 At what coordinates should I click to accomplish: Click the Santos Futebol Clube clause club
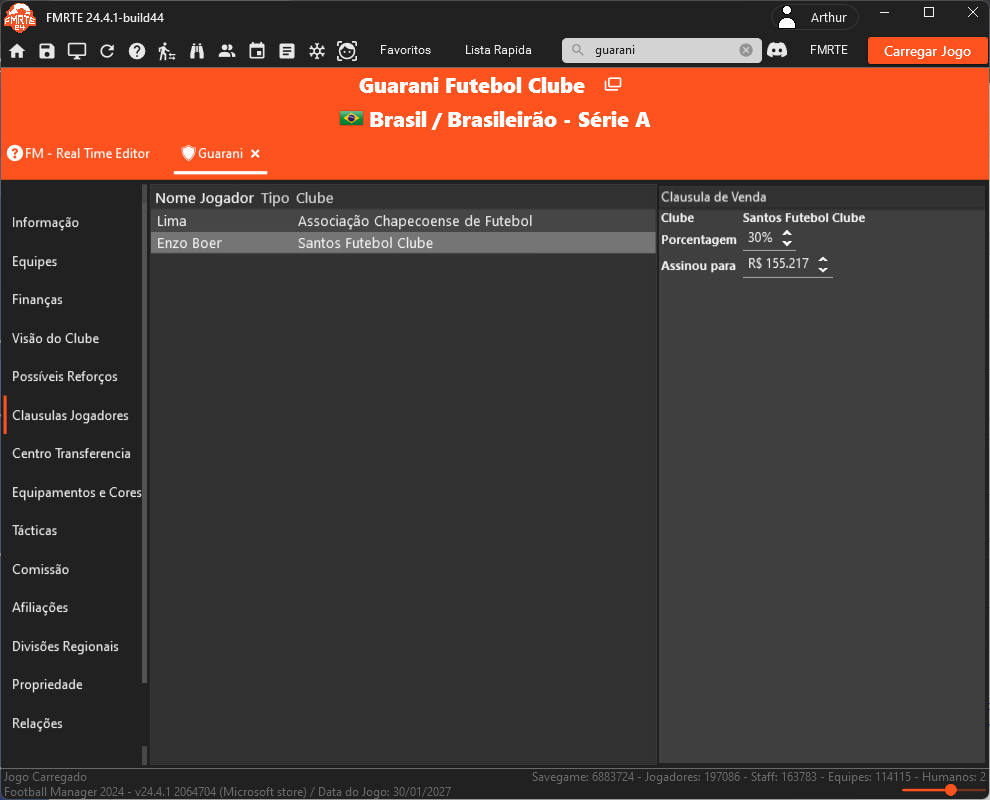pyautogui.click(x=804, y=218)
